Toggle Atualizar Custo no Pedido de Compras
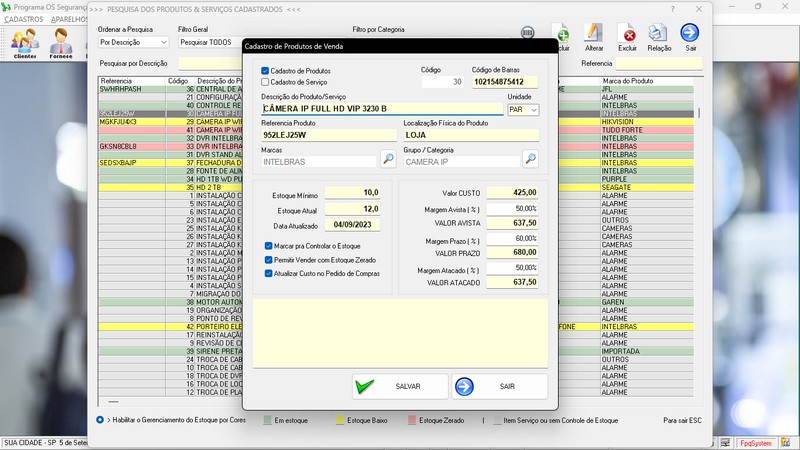Viewport: 800px width, 450px height. (268, 273)
